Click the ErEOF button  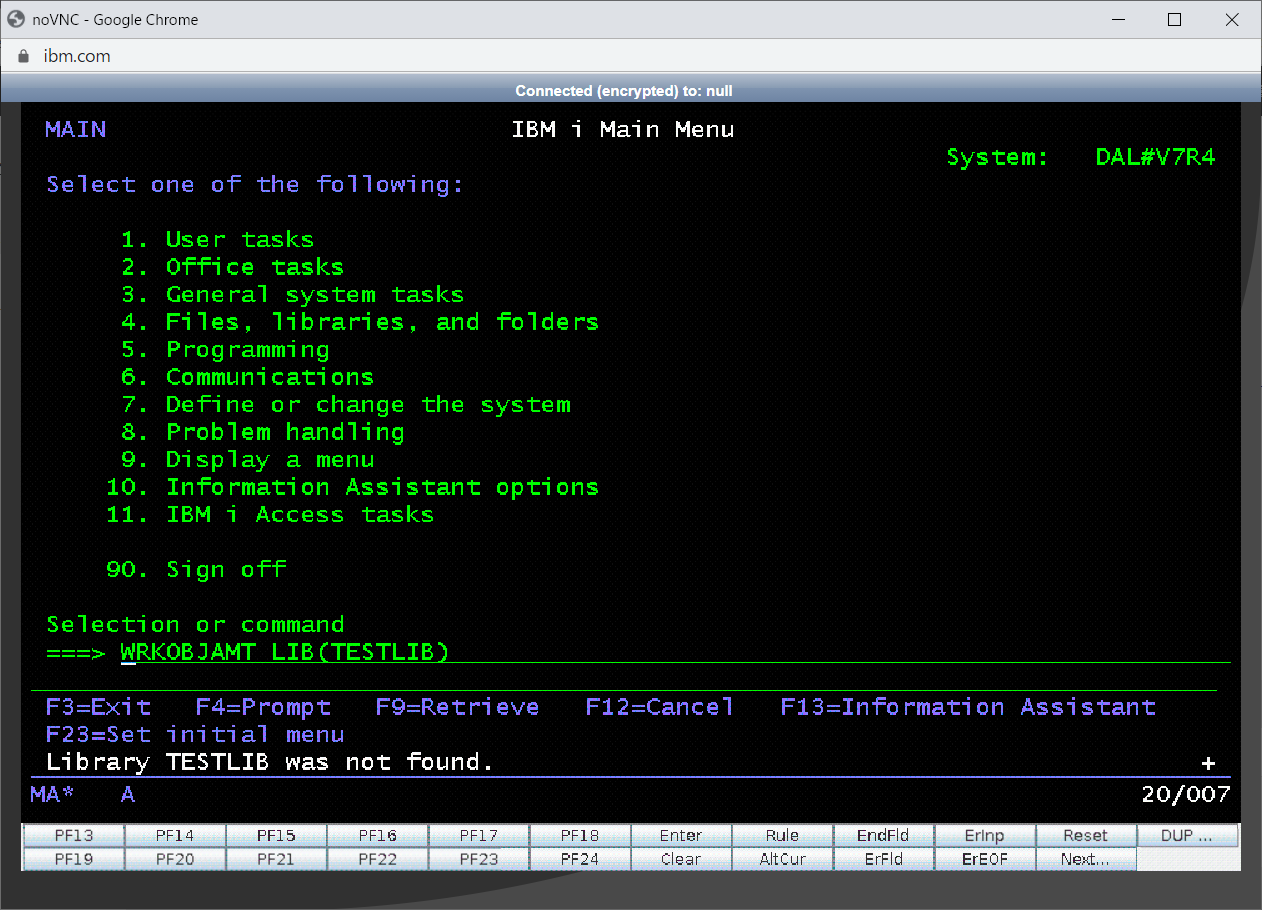(x=984, y=859)
